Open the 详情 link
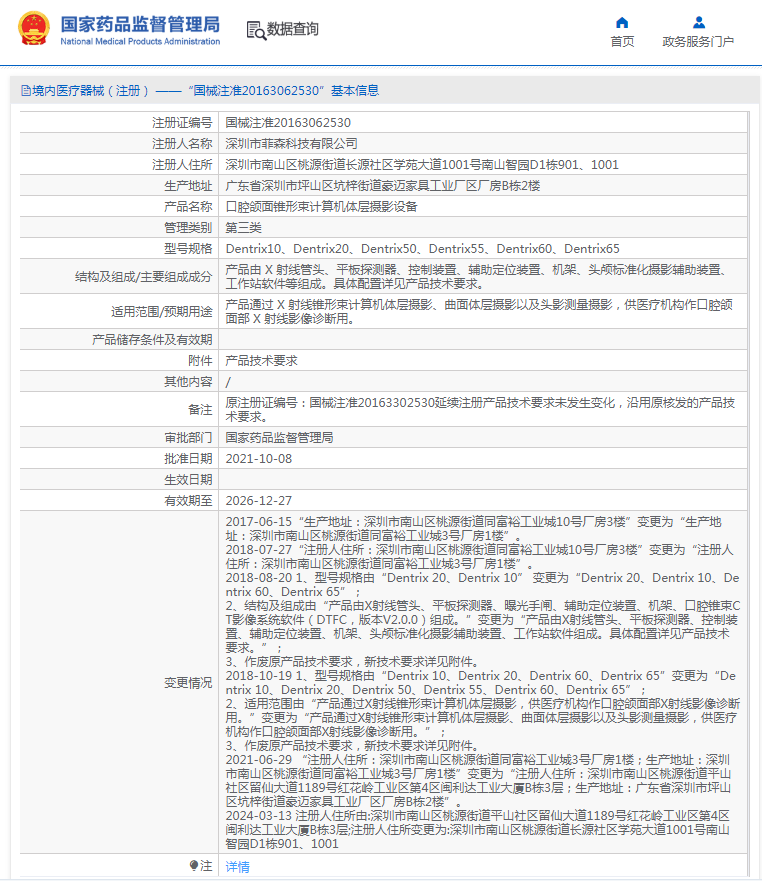The height and width of the screenshot is (881, 762). coord(238,867)
